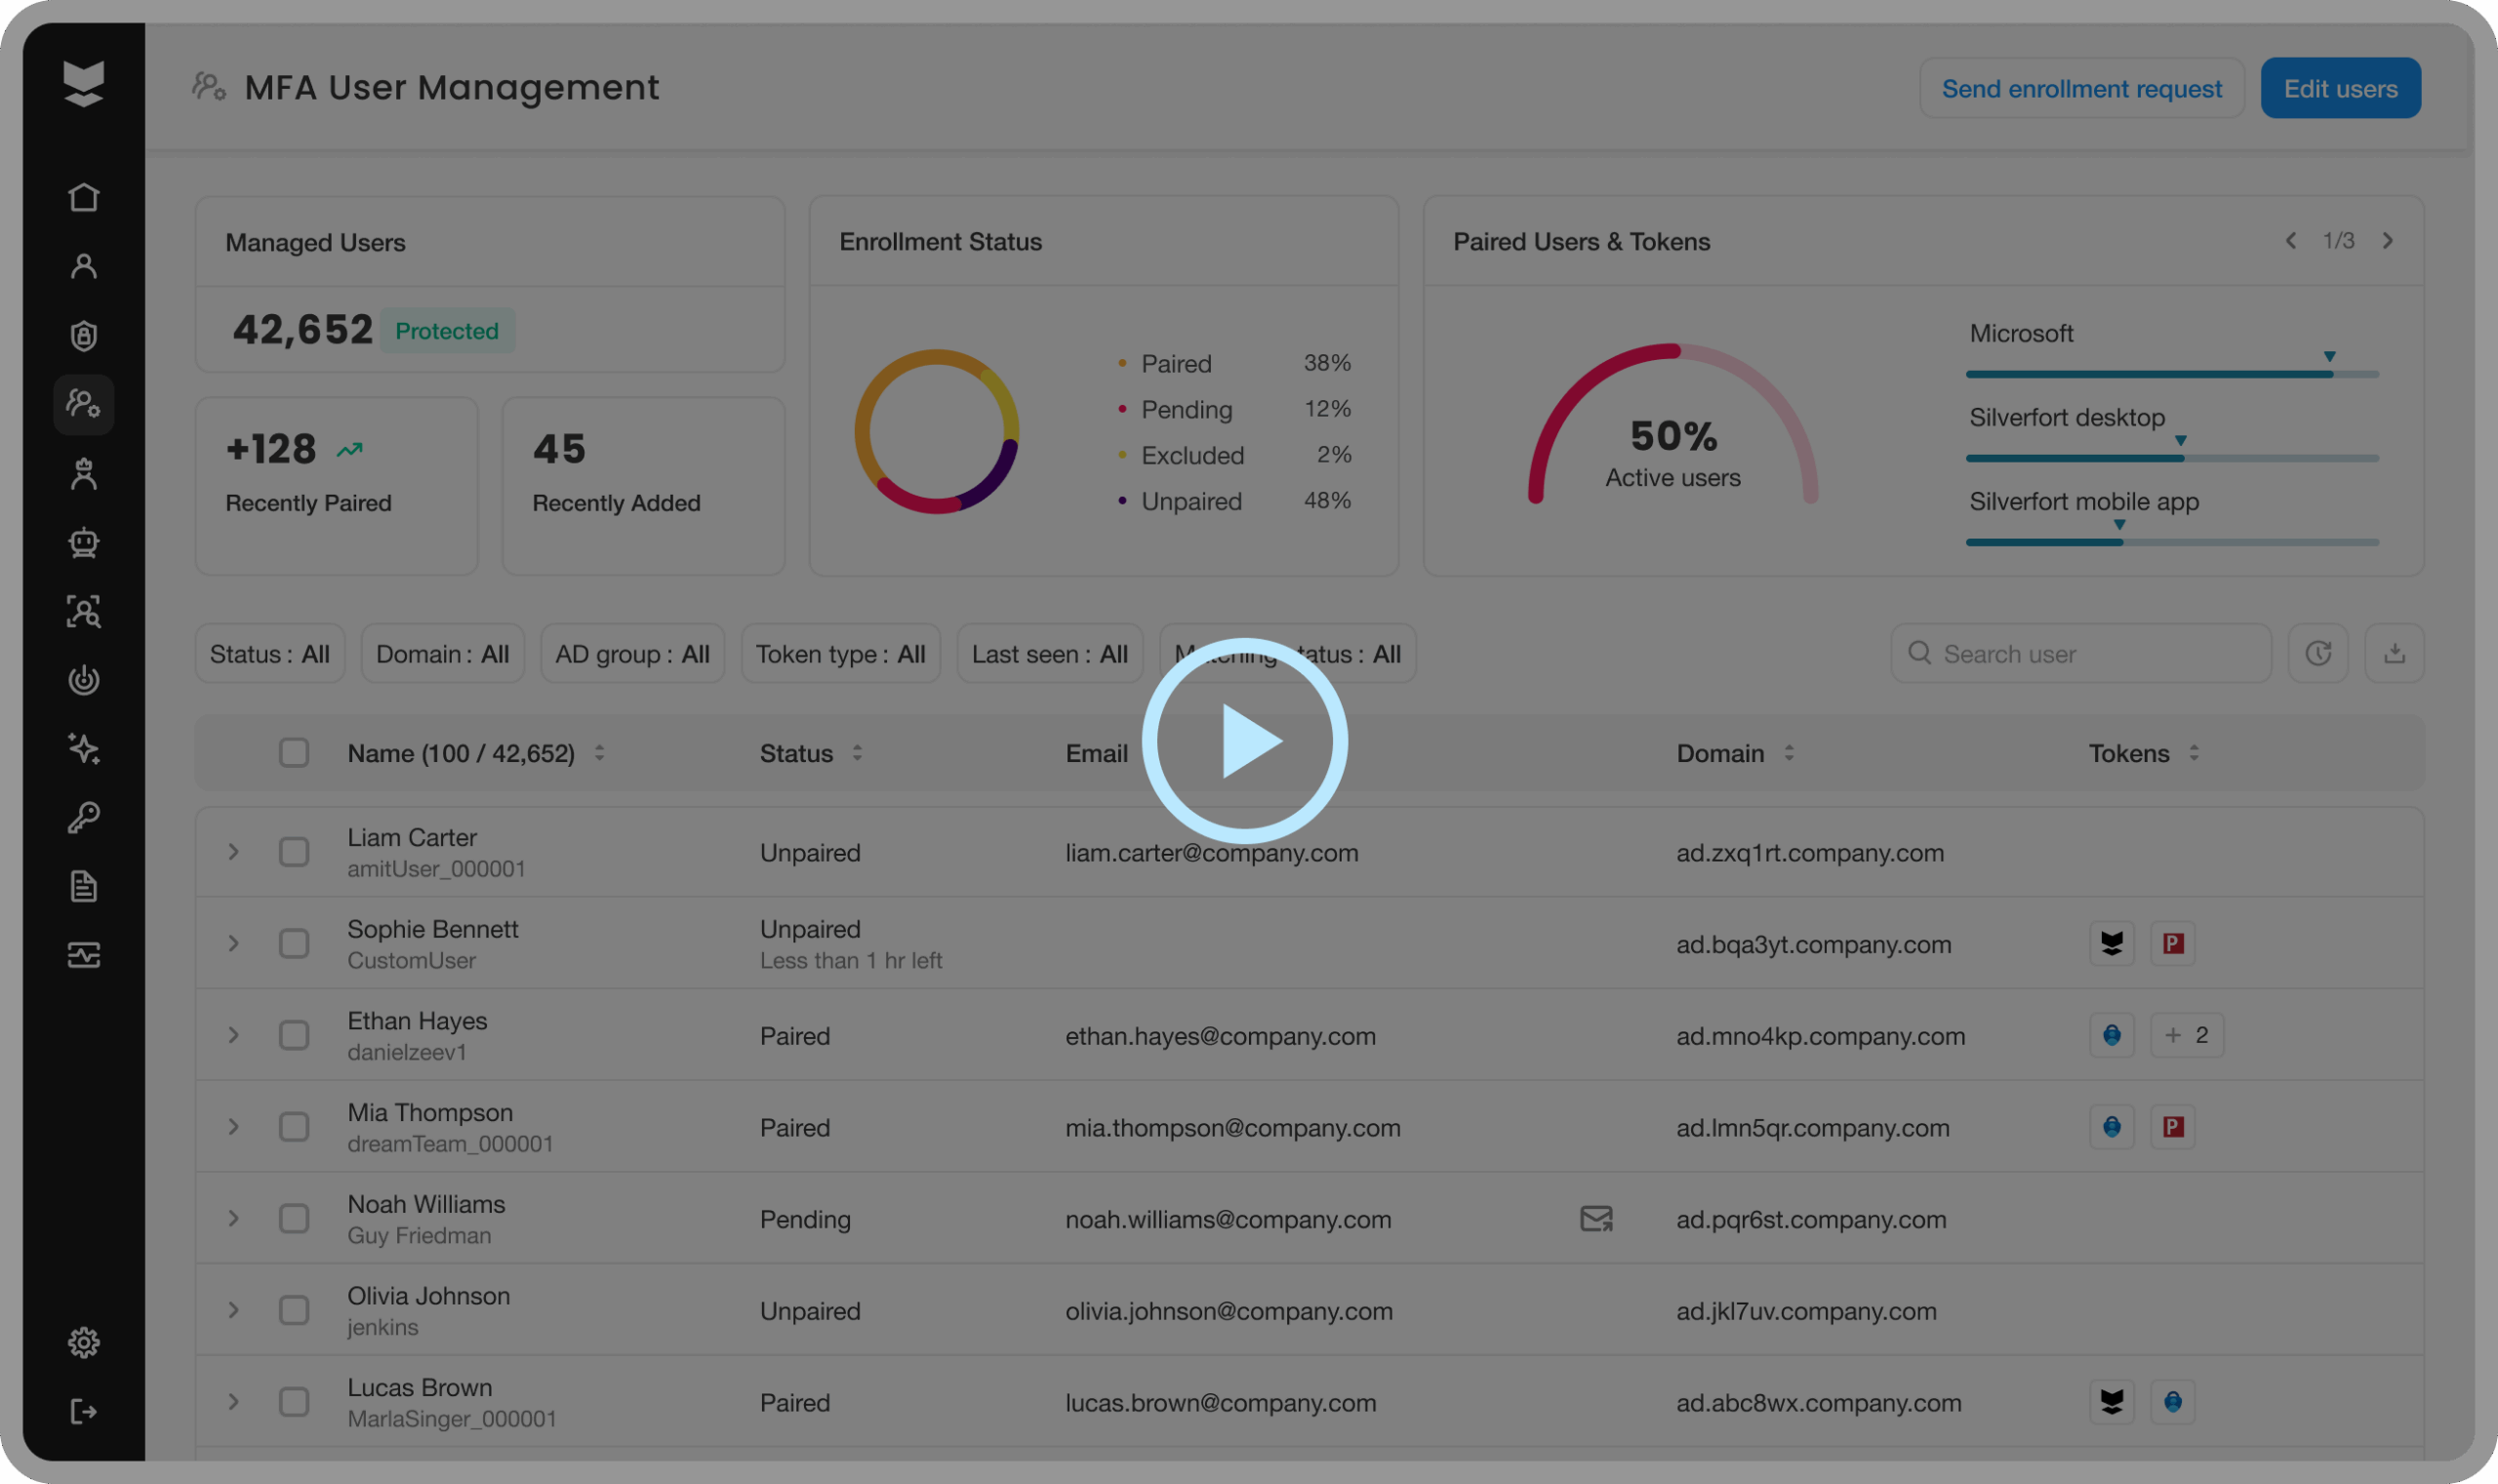Tick the checkbox for Mia Thompson
The image size is (2498, 1484).
tap(294, 1127)
